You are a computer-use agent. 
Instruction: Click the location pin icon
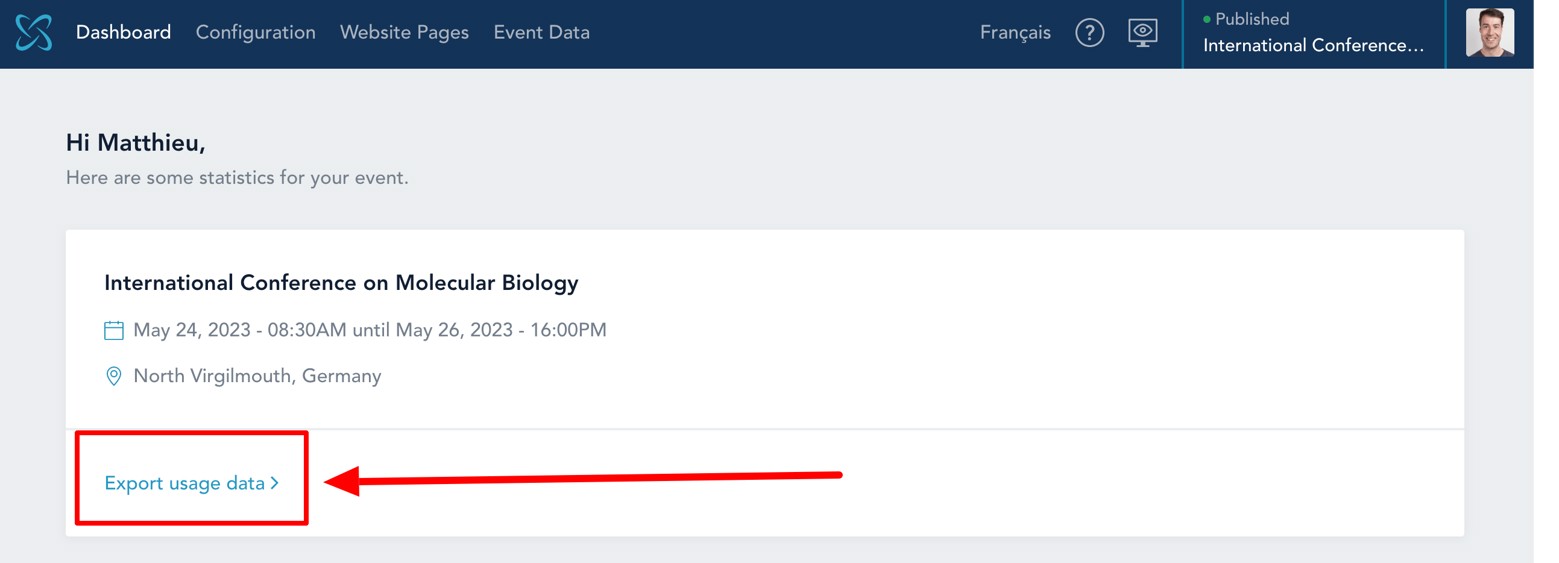pyautogui.click(x=114, y=377)
